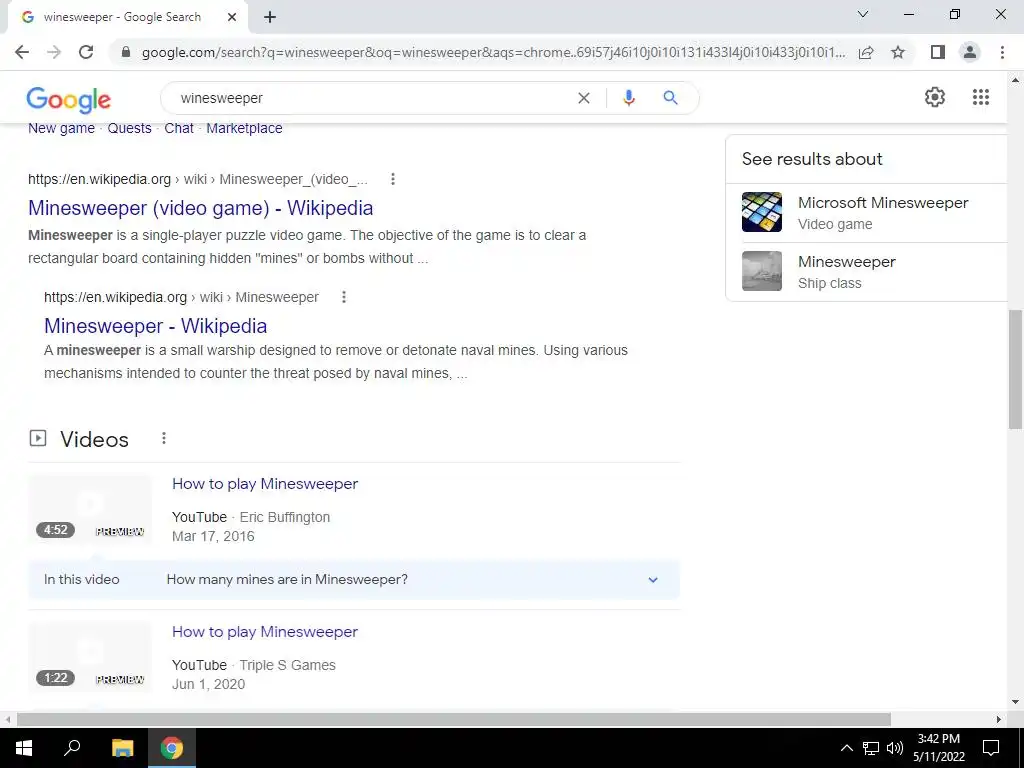
Task: Open the Google apps grid
Action: pos(981,97)
